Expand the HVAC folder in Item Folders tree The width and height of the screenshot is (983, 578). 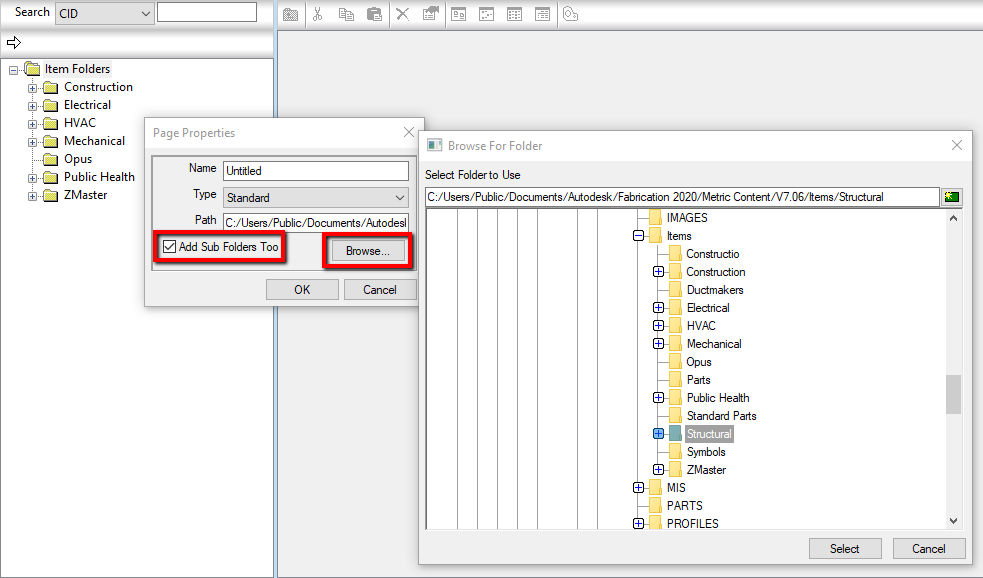pos(31,122)
